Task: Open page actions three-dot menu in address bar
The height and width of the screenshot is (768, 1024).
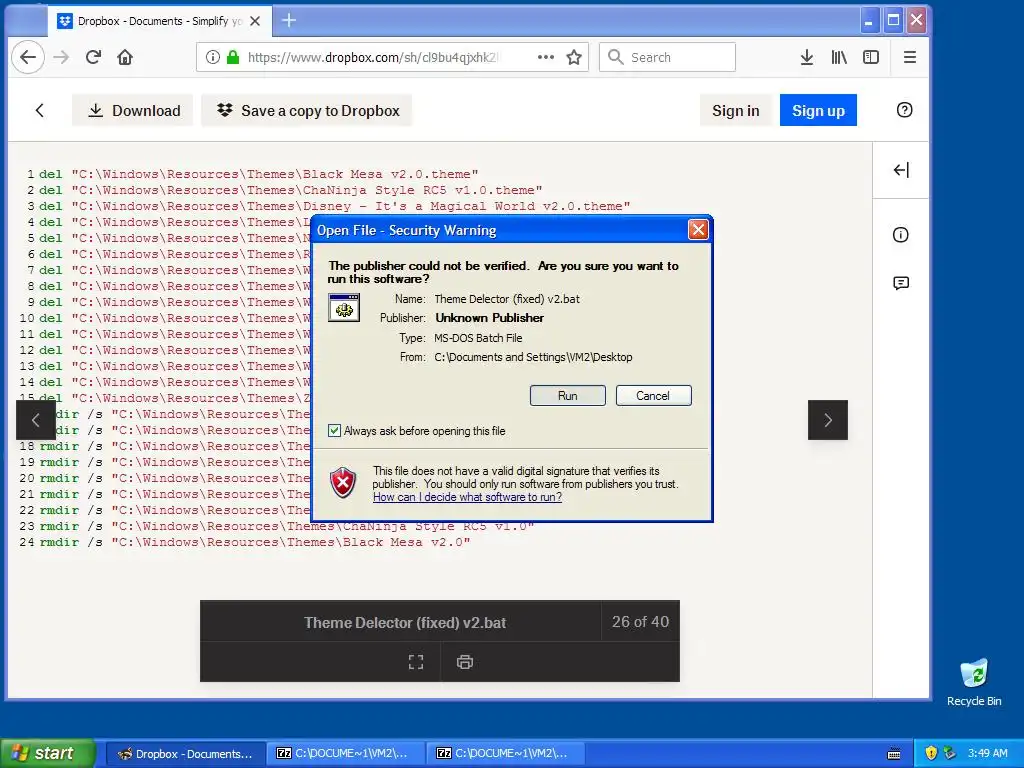Action: coord(546,57)
